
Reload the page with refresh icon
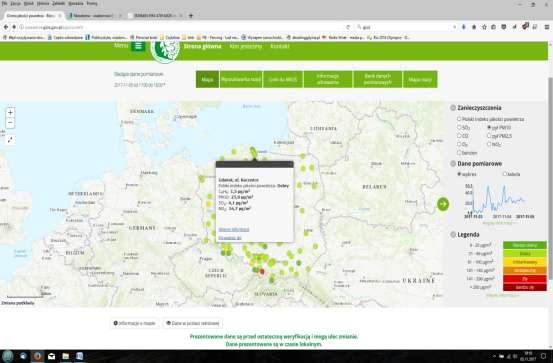pos(348,27)
